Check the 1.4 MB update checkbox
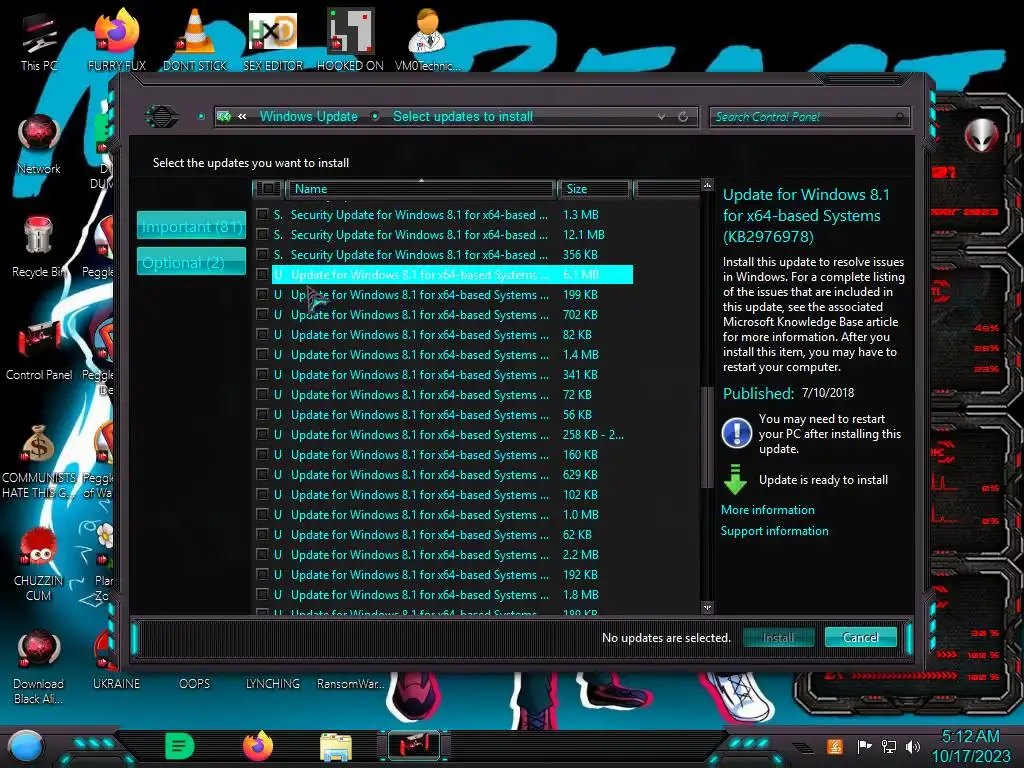This screenshot has width=1024, height=768. pyautogui.click(x=263, y=355)
